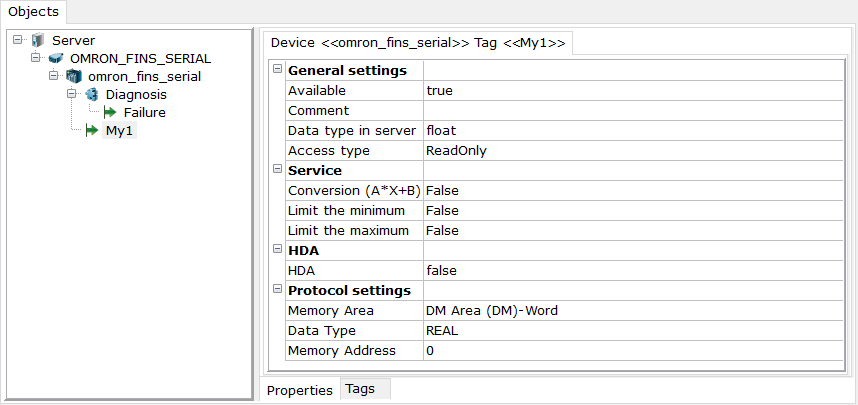858x405 pixels.
Task: Click the Memory Address property label
Action: pos(341,350)
